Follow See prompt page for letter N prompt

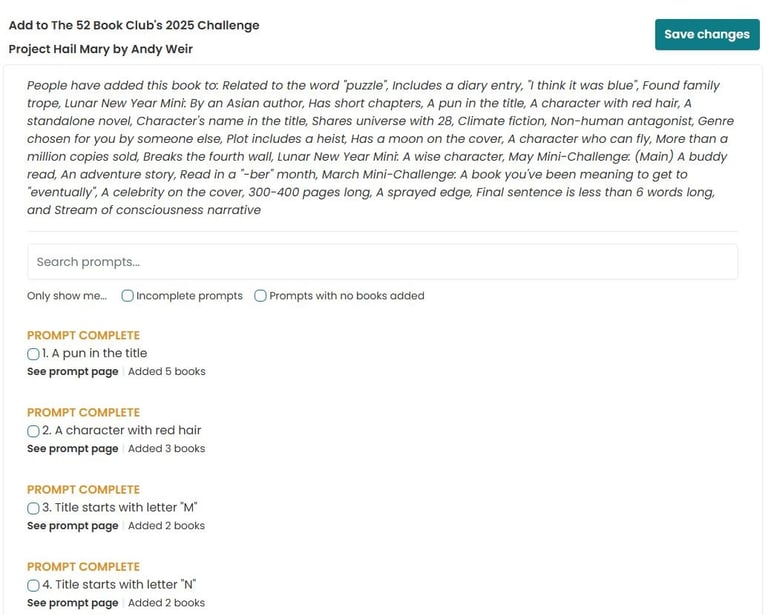click(72, 603)
